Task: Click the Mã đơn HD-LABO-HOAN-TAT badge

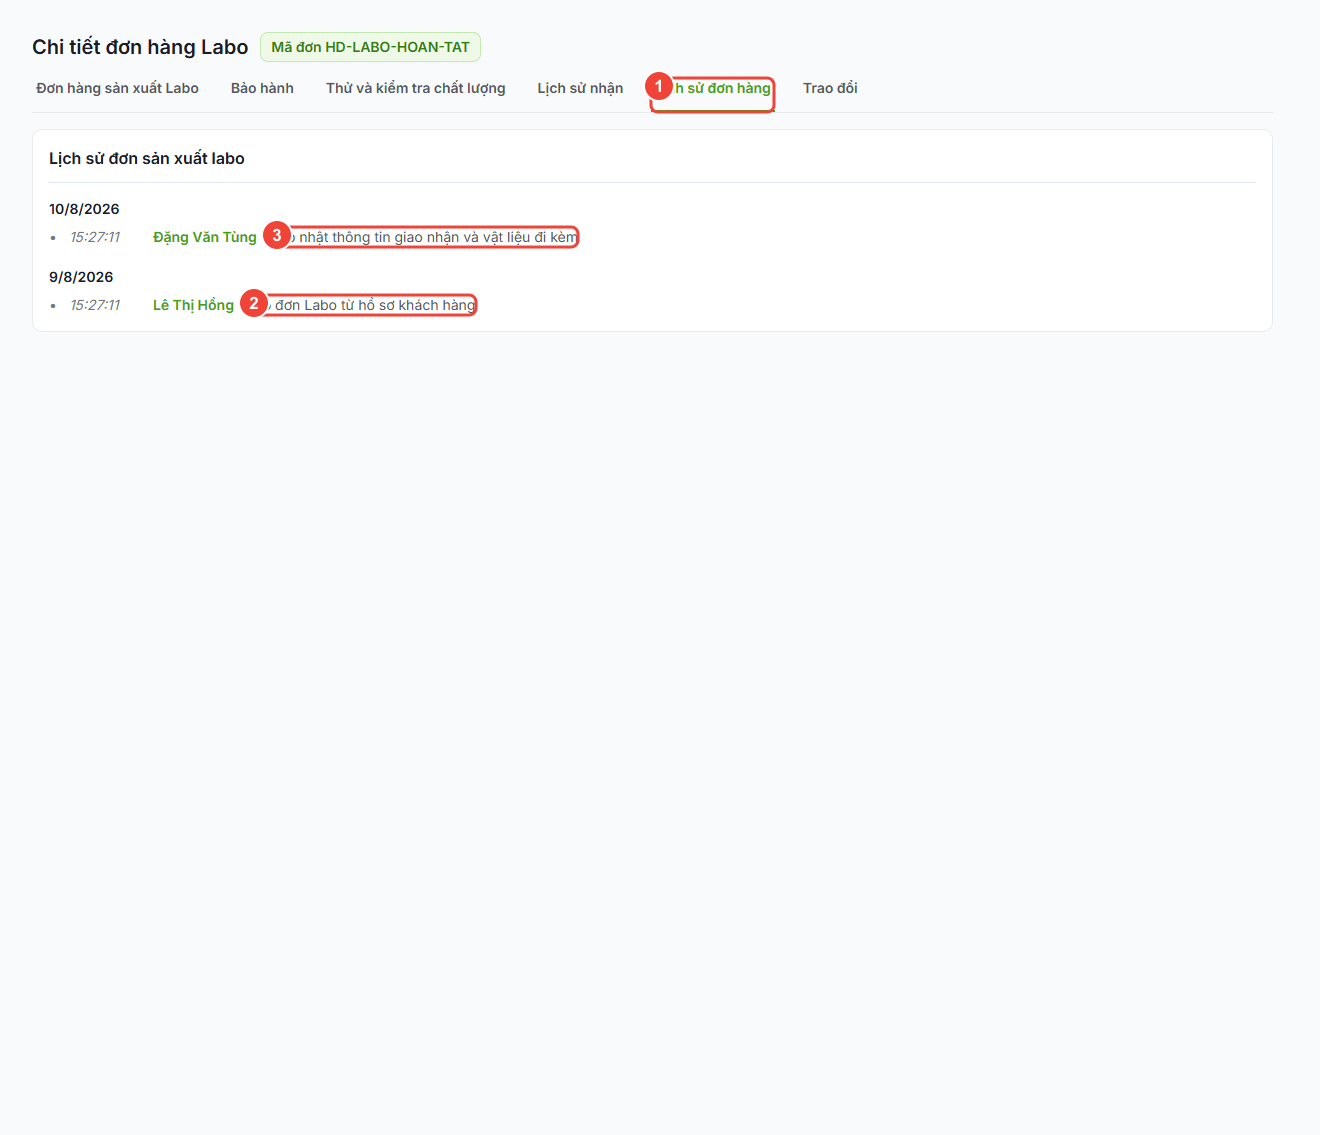Action: click(x=370, y=47)
